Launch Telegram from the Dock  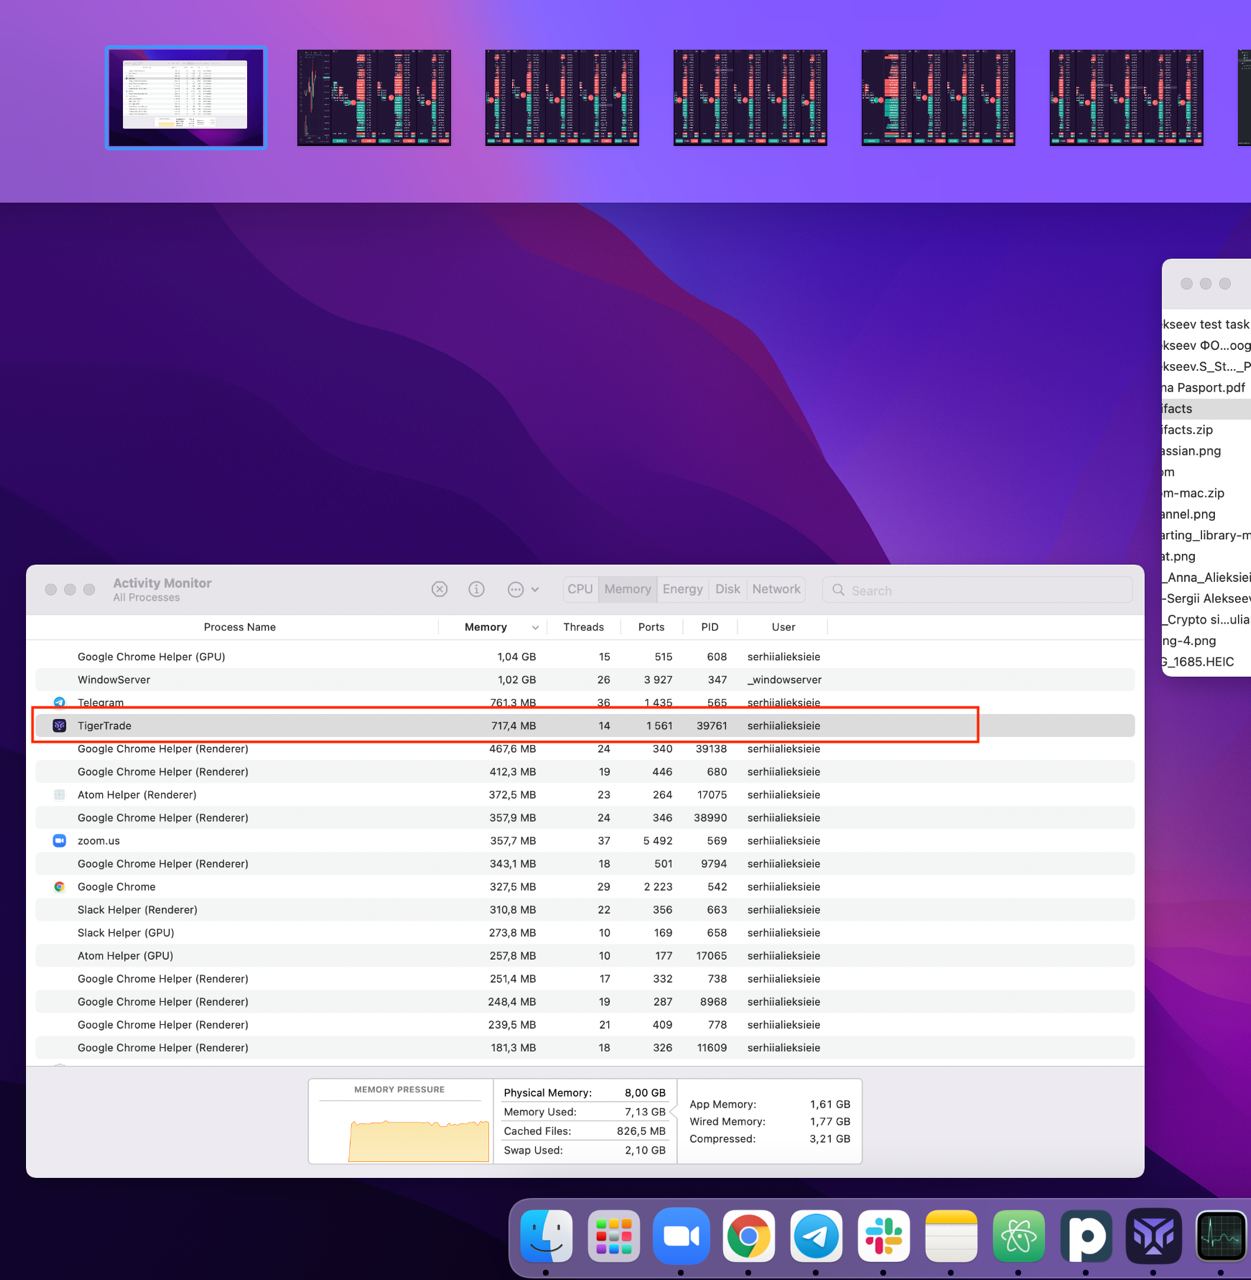pos(816,1236)
